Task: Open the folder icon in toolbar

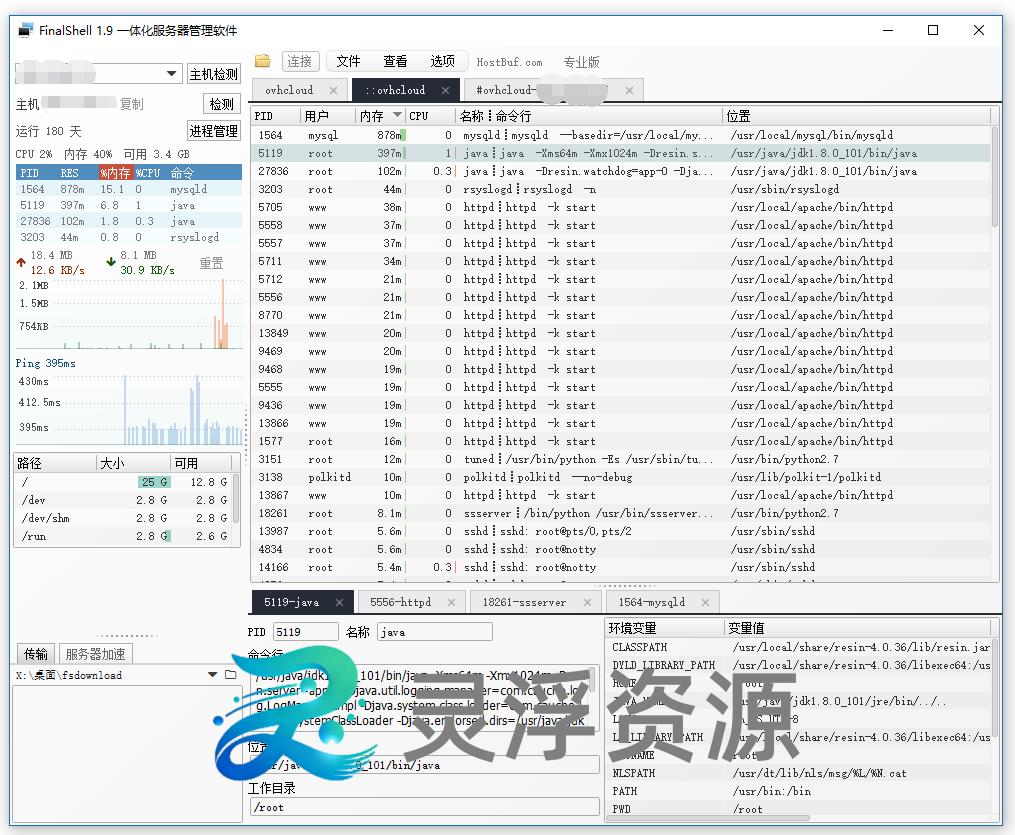Action: point(262,61)
